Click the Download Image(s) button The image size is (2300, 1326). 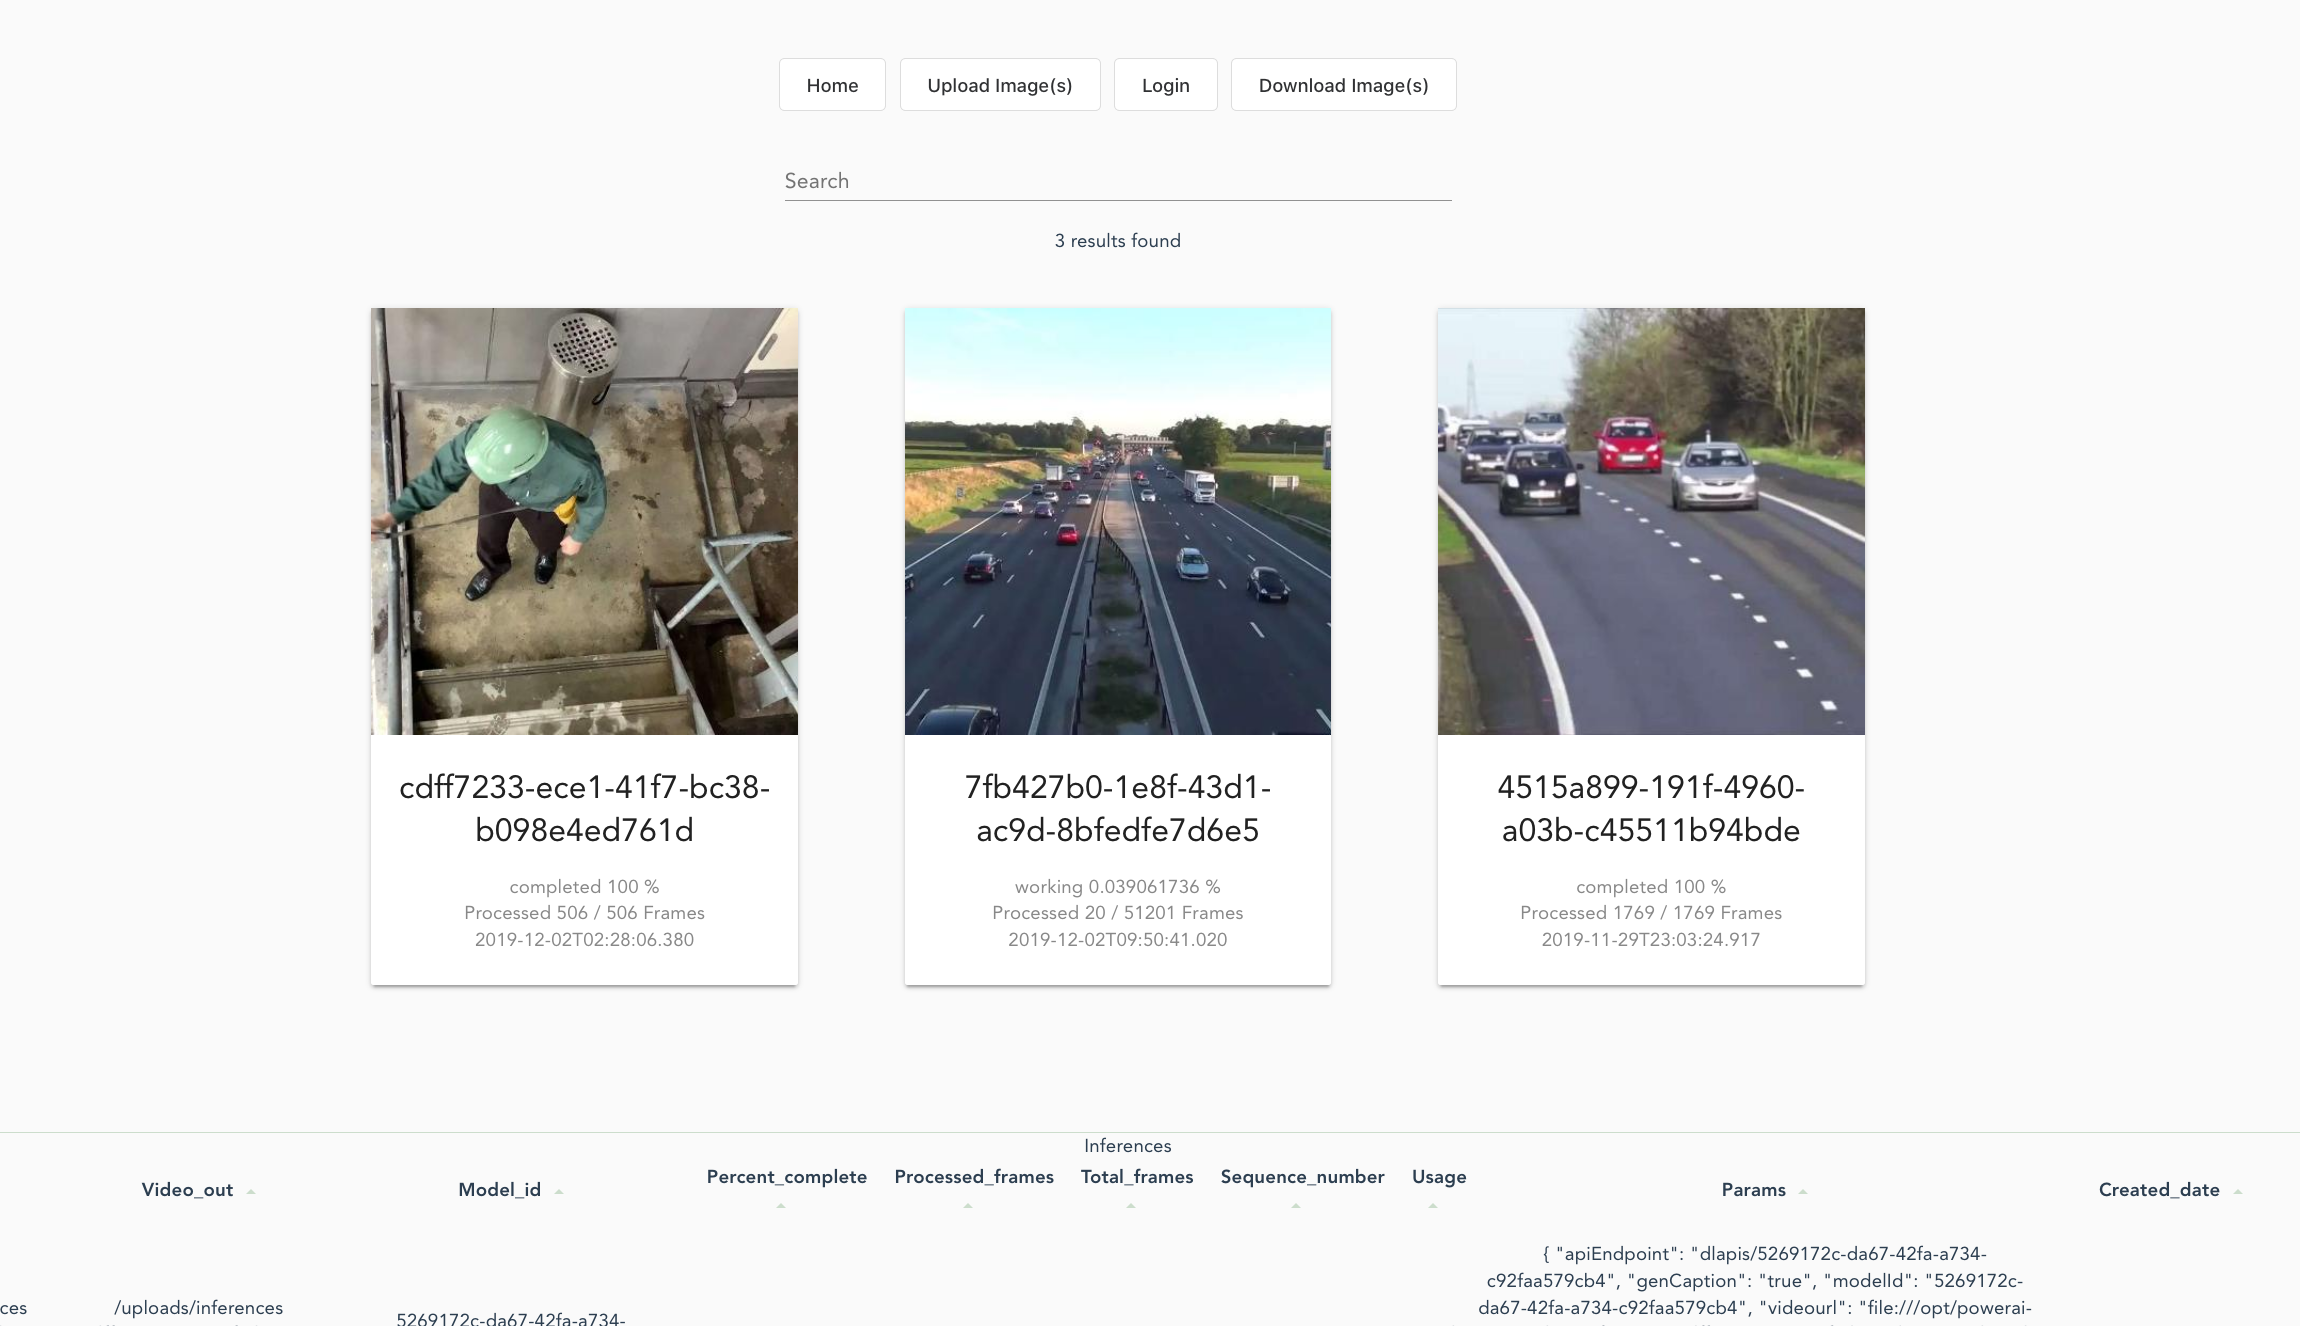[1343, 85]
